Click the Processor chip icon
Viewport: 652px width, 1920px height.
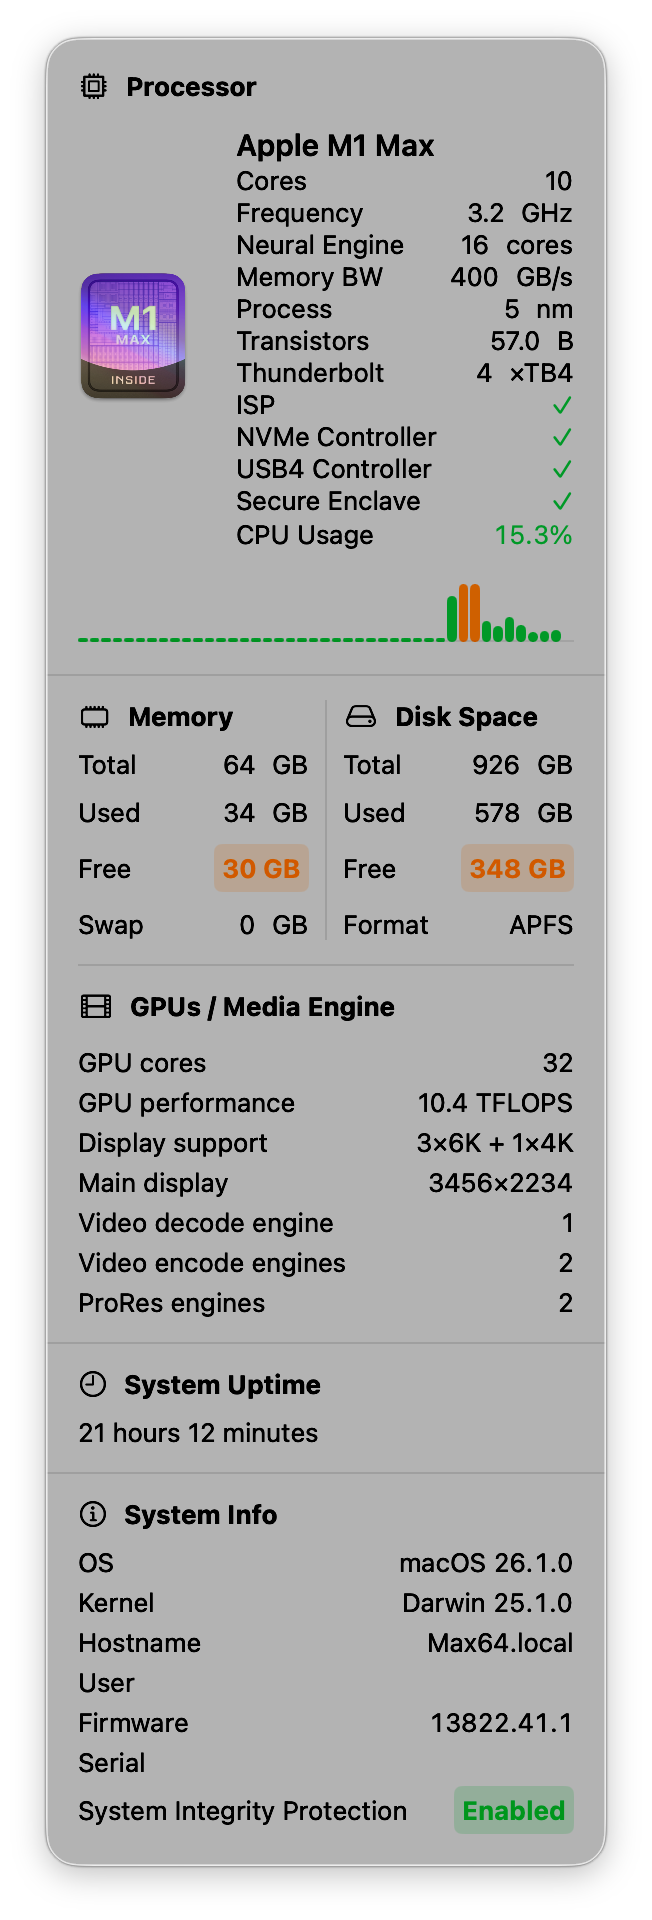pyautogui.click(x=93, y=87)
